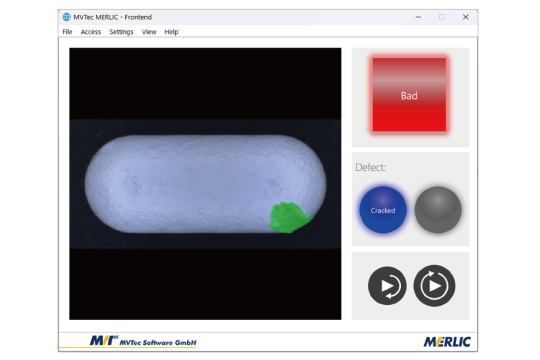Toggle the gray inactive defect indicator

tap(438, 210)
